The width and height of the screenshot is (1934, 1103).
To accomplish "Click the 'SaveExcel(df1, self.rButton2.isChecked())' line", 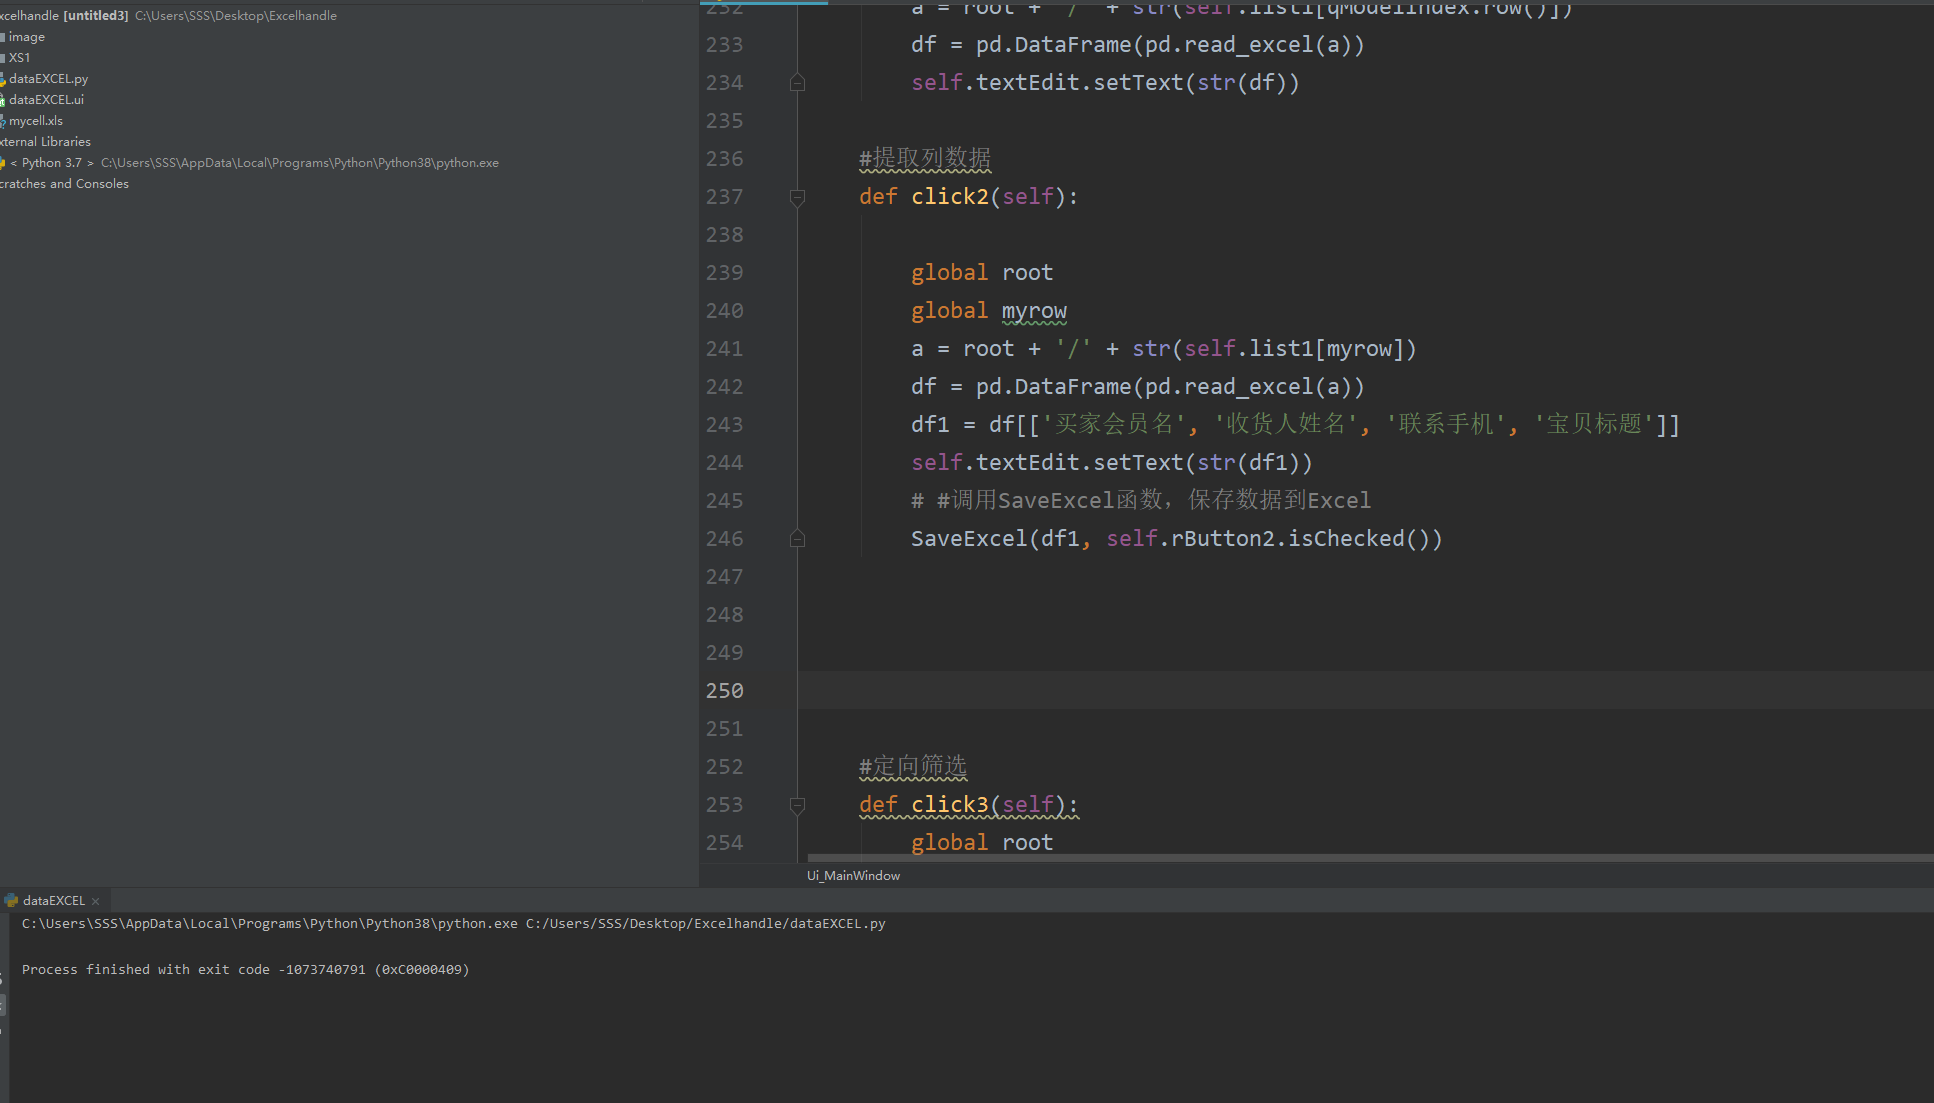I will [x=1176, y=539].
